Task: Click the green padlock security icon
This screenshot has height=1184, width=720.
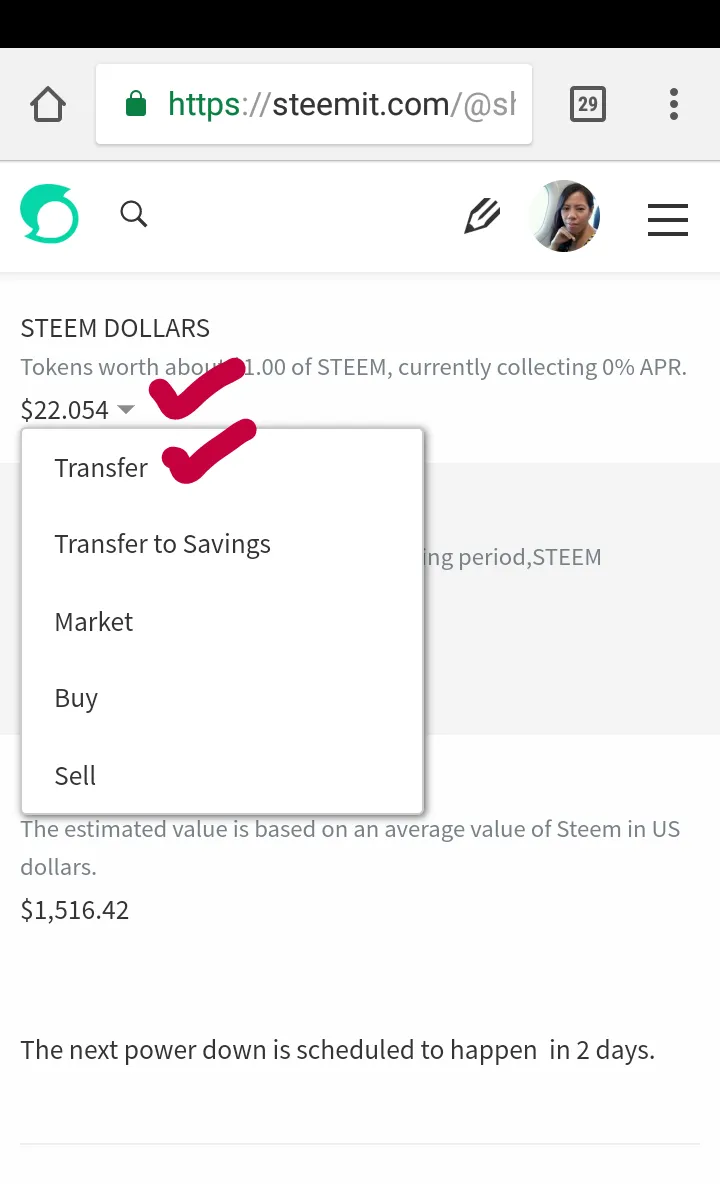Action: pyautogui.click(x=136, y=103)
